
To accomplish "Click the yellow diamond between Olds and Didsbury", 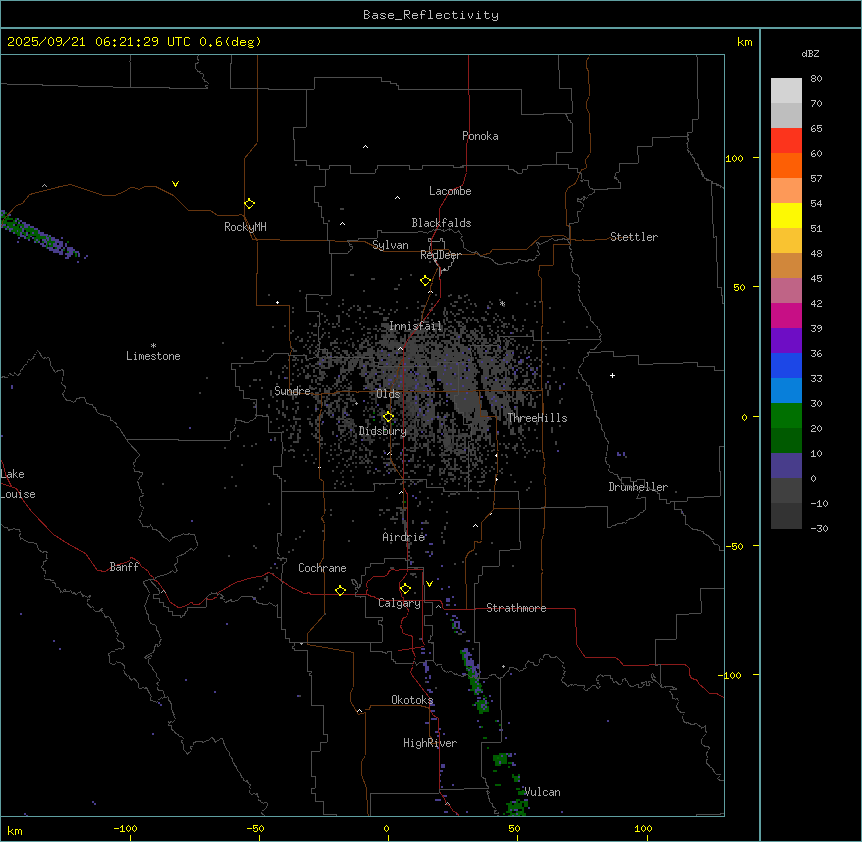I will coord(388,417).
